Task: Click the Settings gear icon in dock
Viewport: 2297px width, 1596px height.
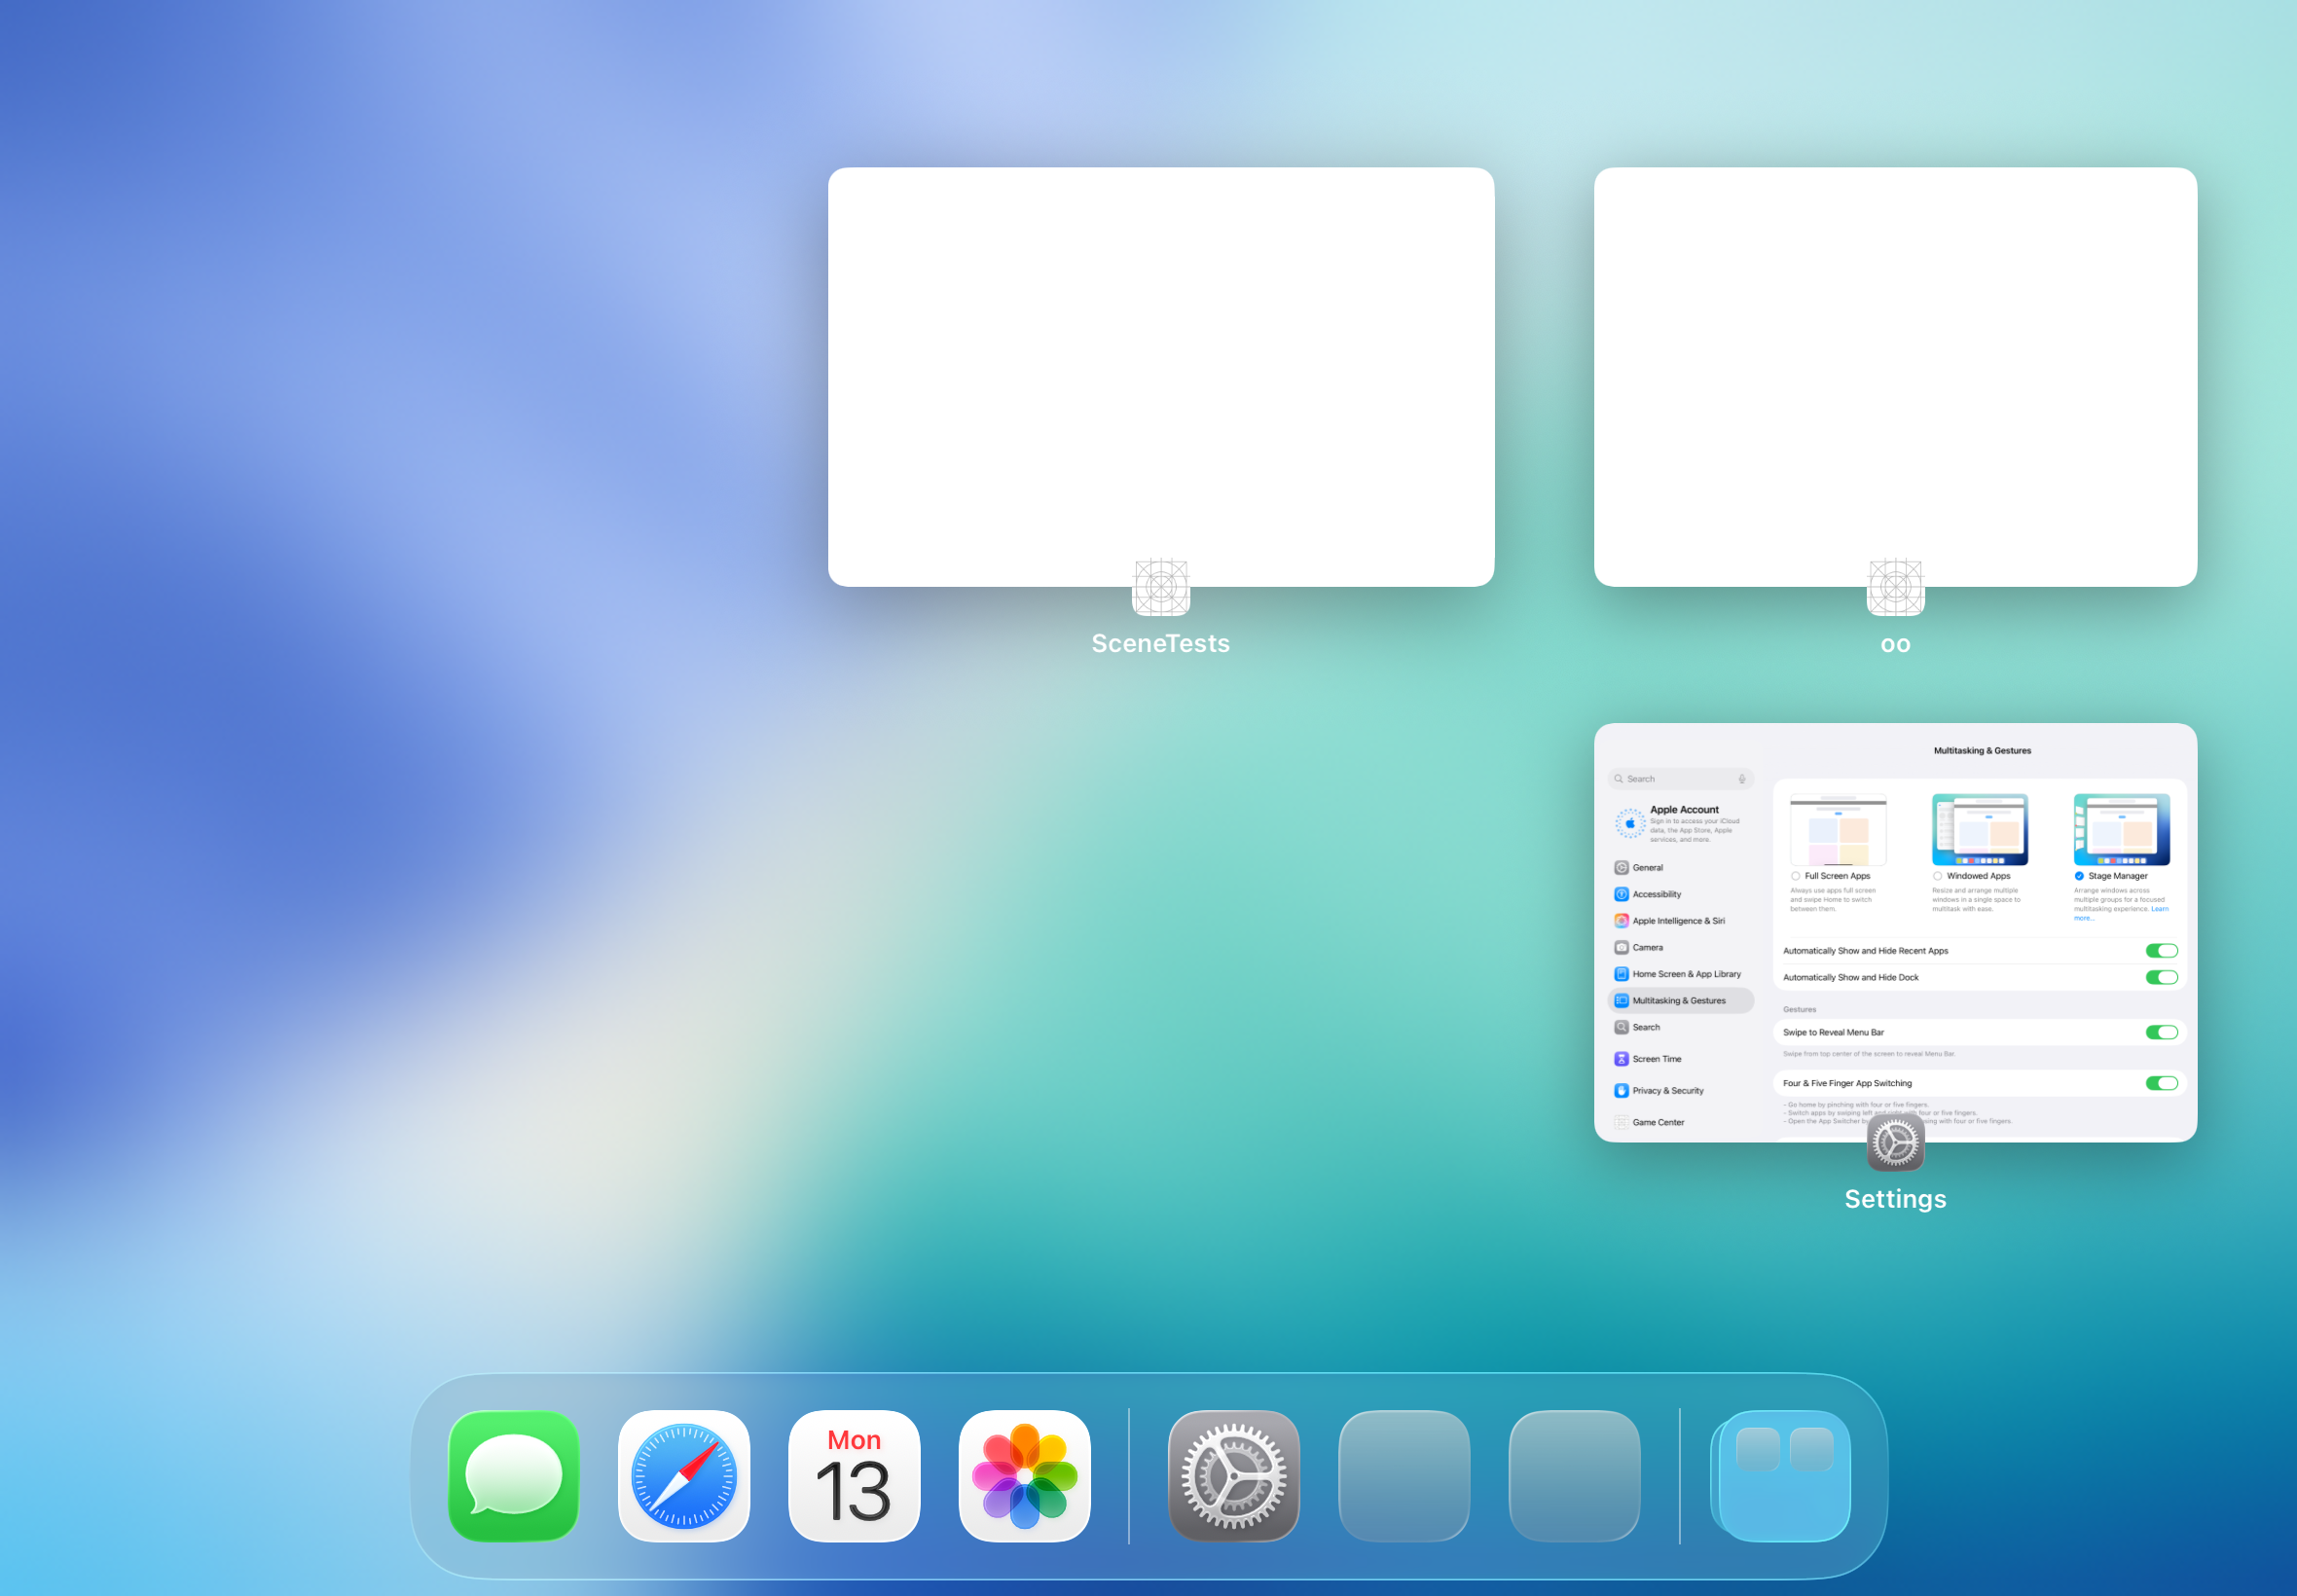Action: pyautogui.click(x=1233, y=1475)
